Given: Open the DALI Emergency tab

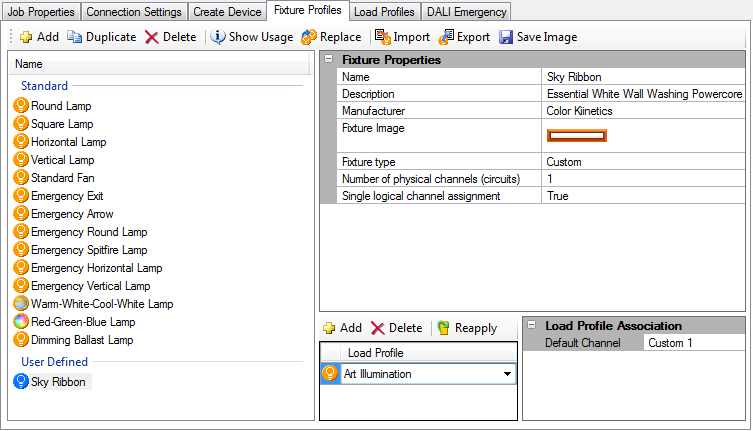Looking at the screenshot, I should (x=466, y=12).
